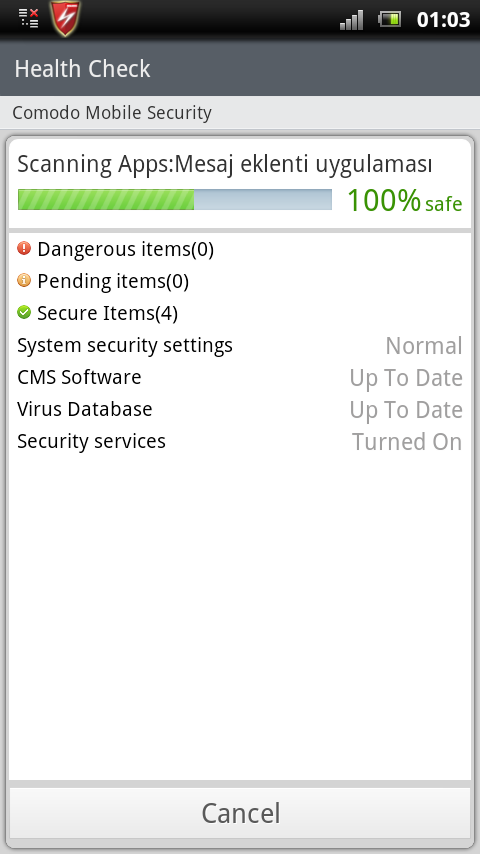
Task: Select the Security services row
Action: click(x=240, y=442)
